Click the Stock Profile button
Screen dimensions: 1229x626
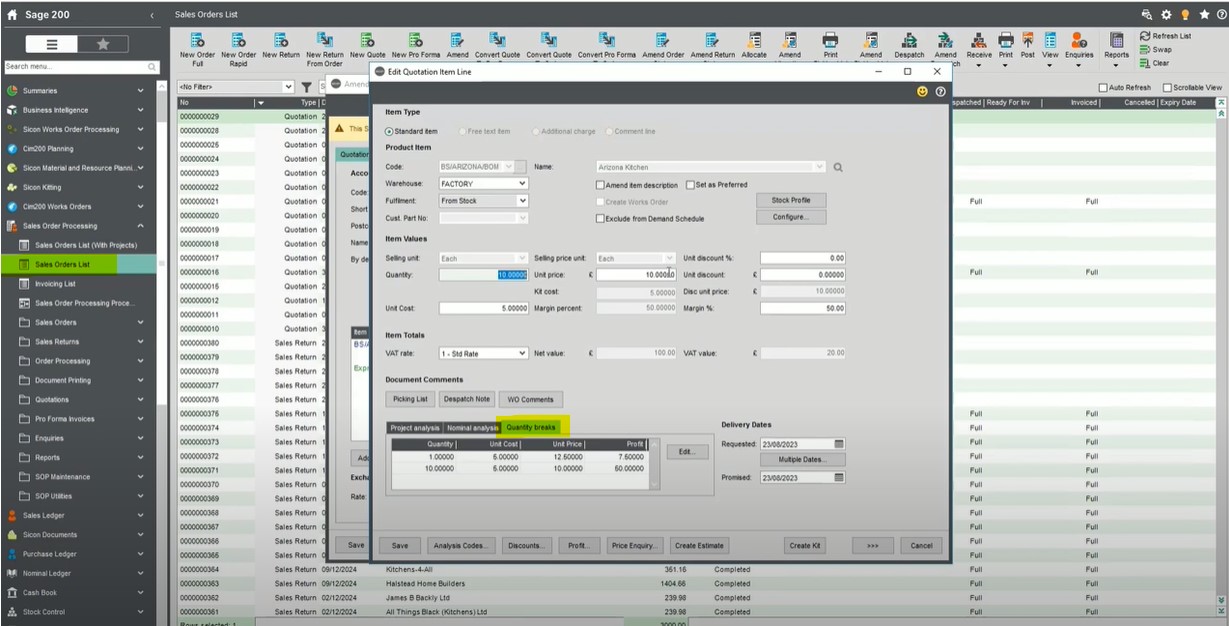coord(791,200)
